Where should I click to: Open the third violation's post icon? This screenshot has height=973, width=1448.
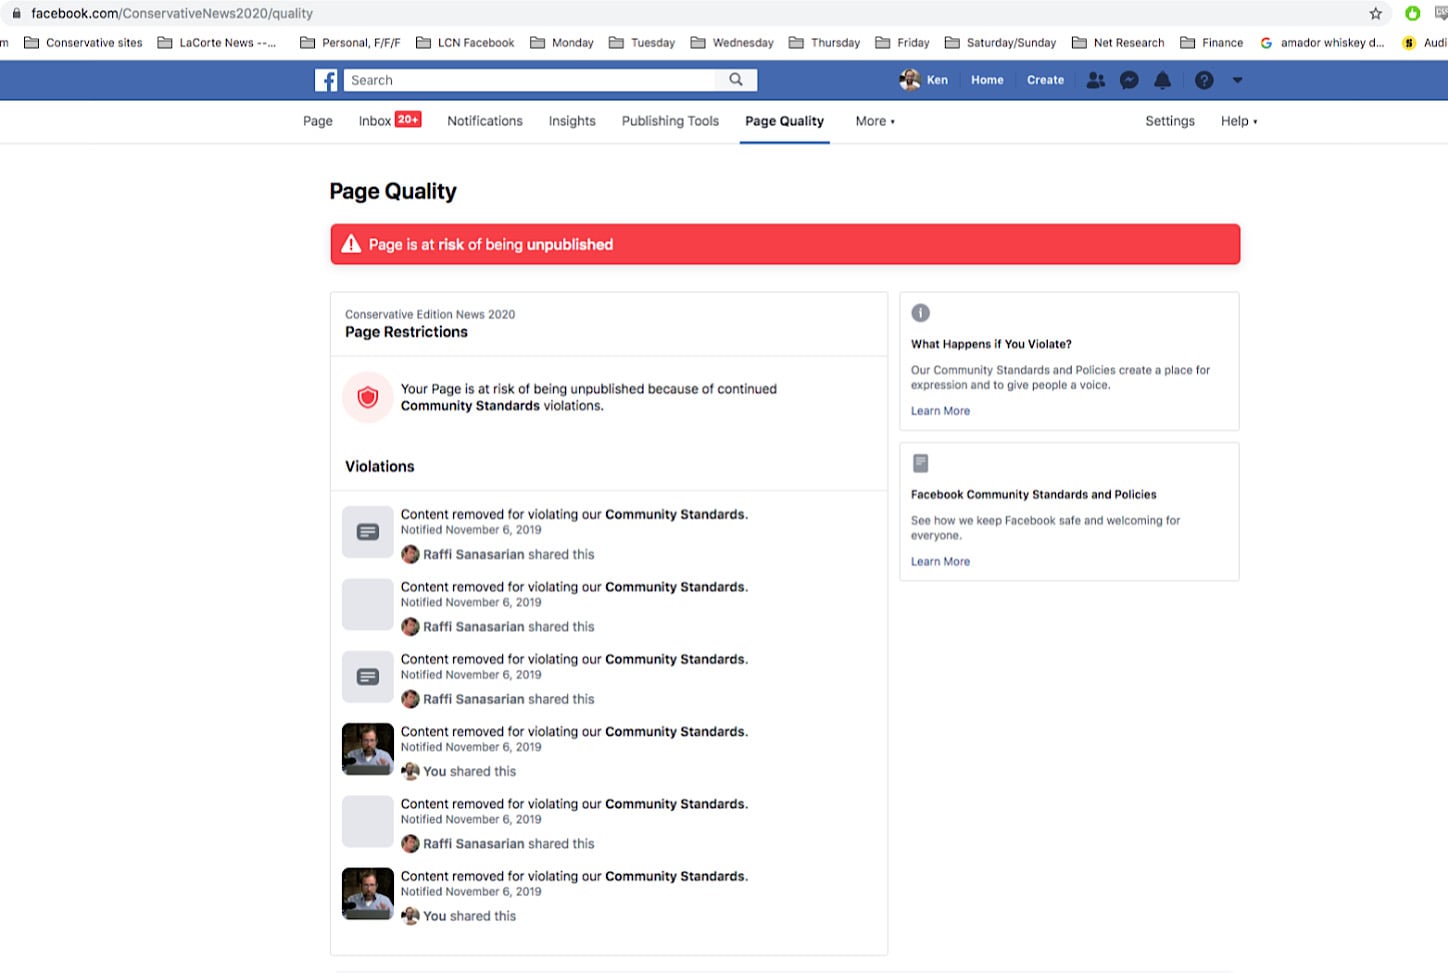click(x=368, y=677)
